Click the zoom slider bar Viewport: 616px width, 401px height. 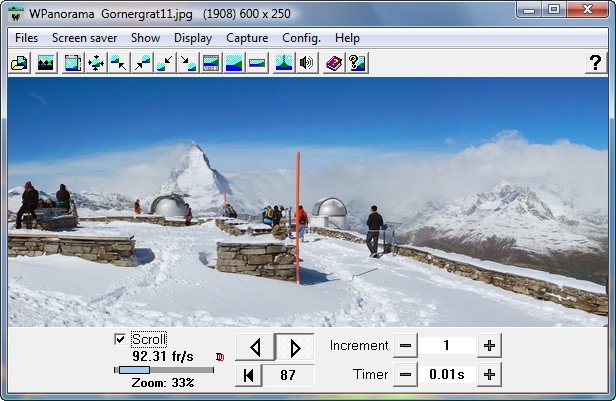point(164,370)
